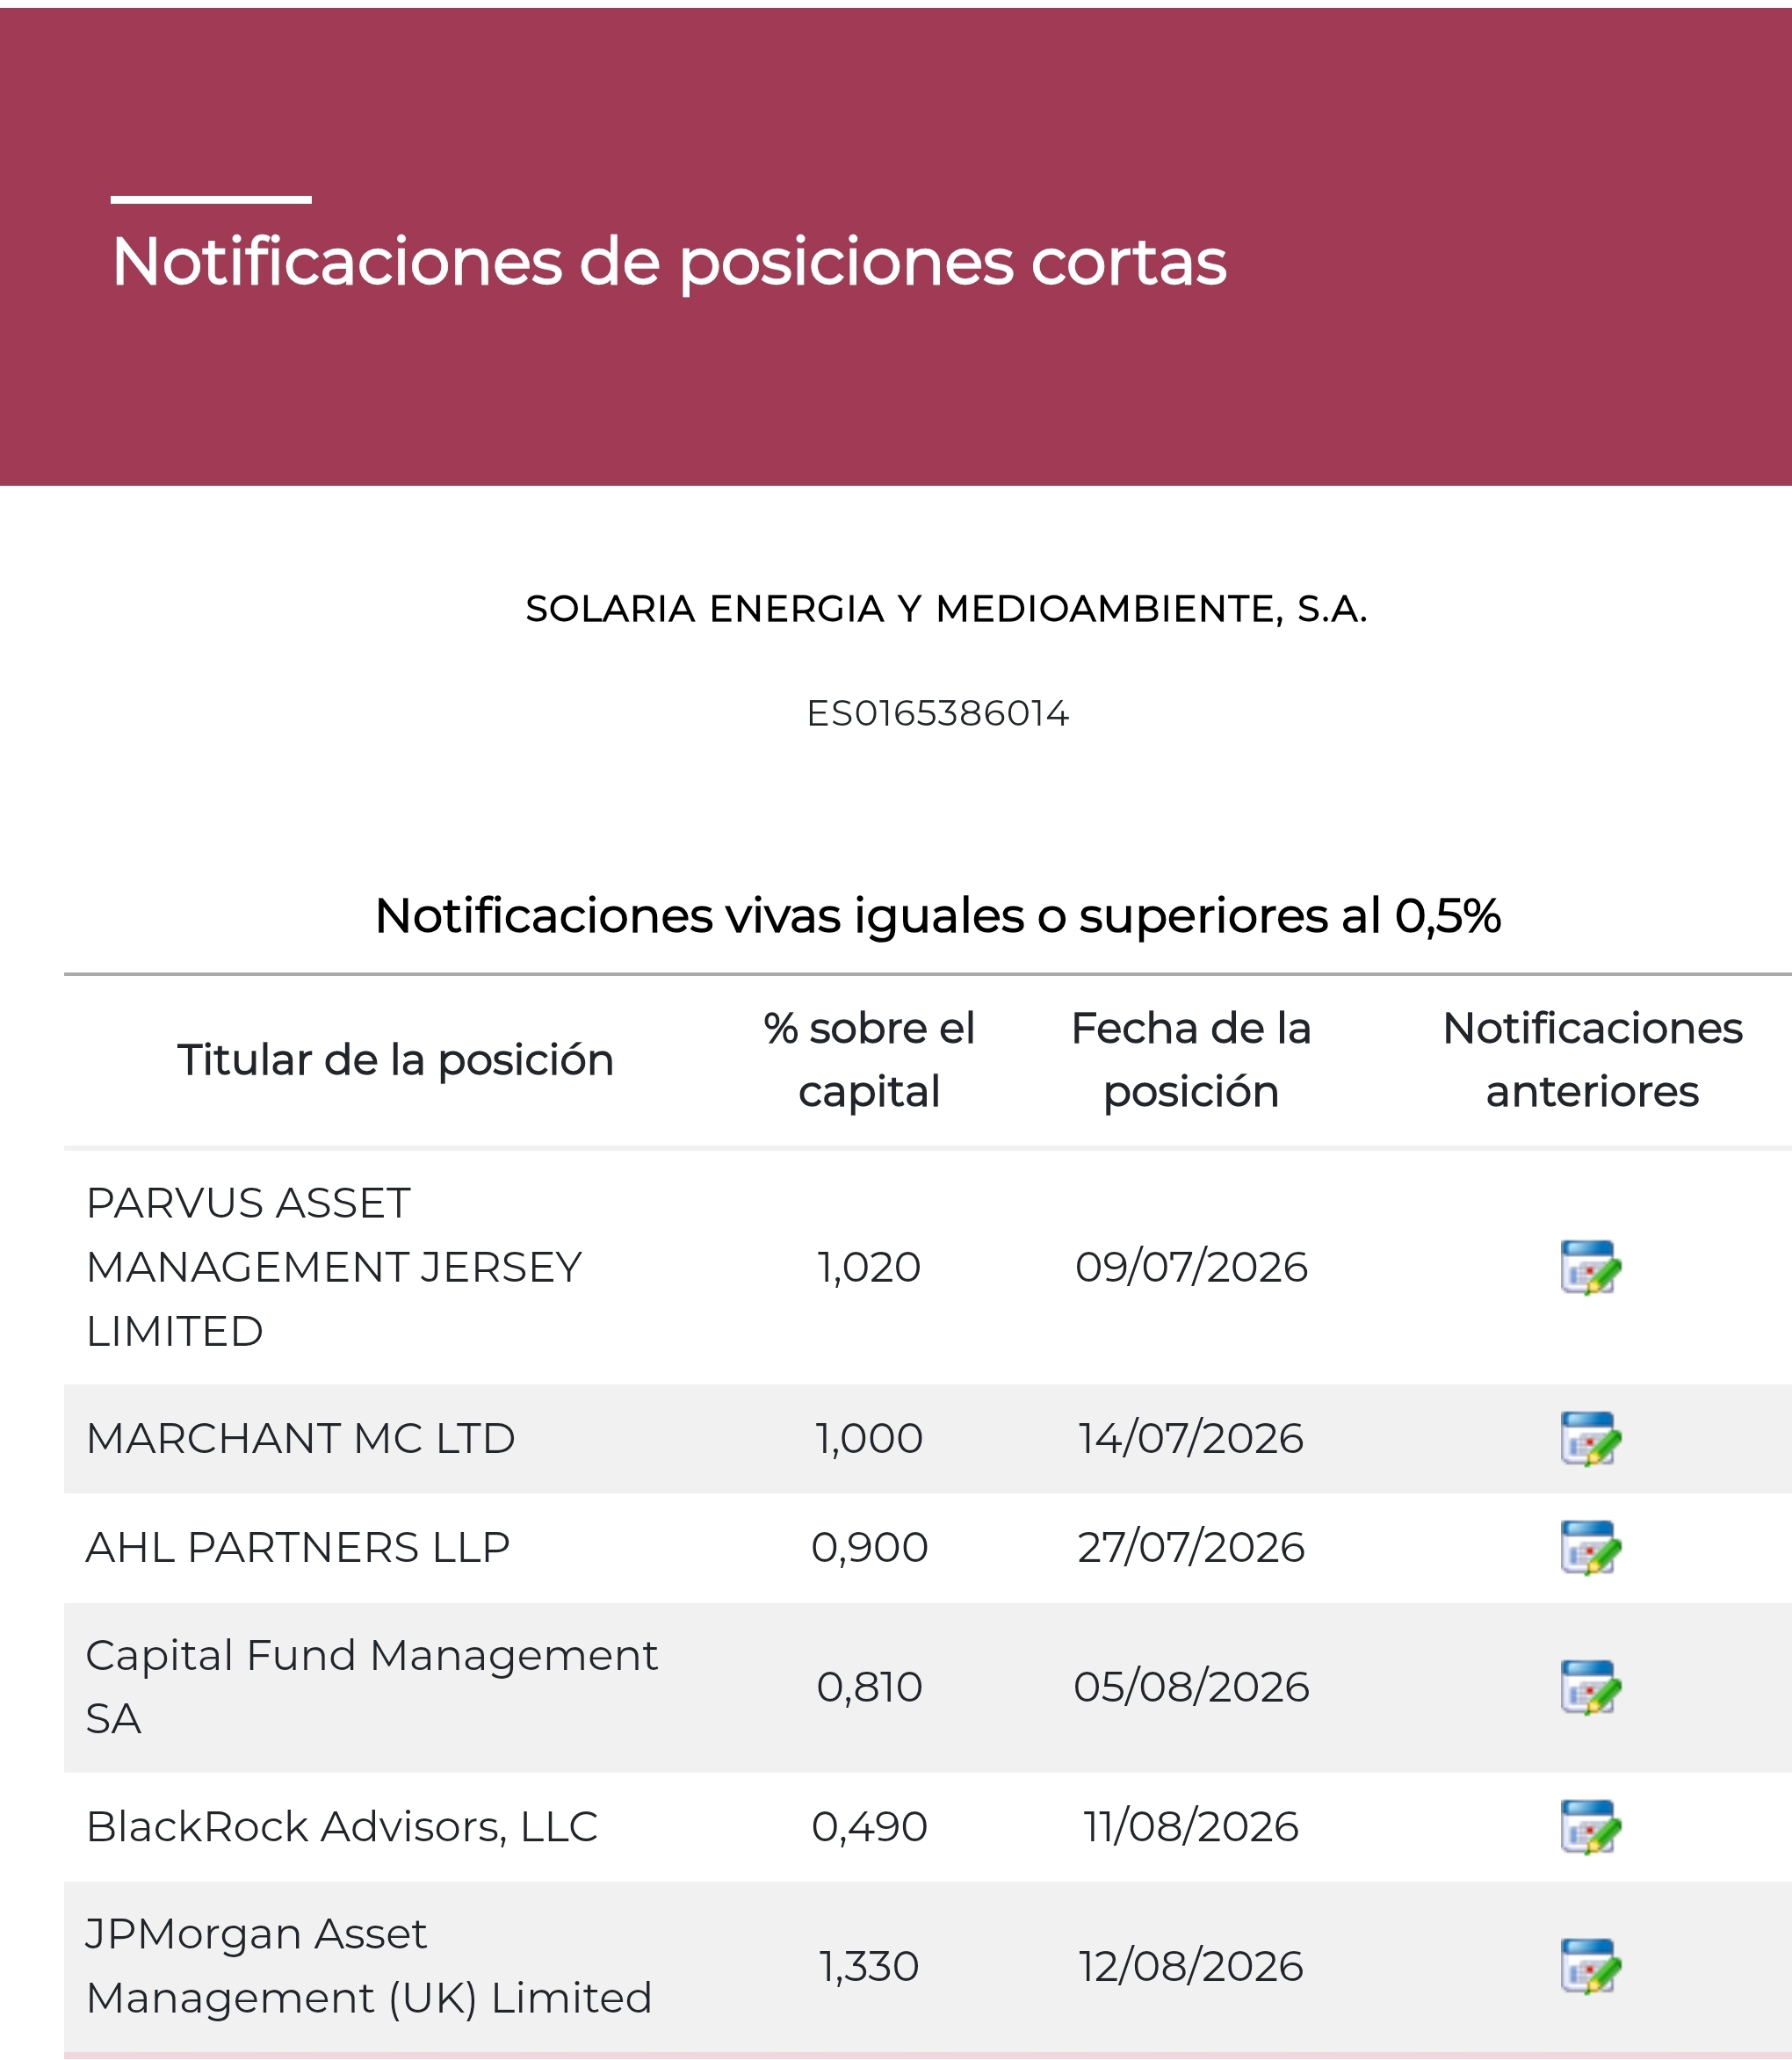
Task: Open previous notifications for JPMorgan Asset Management
Action: (1590, 1966)
